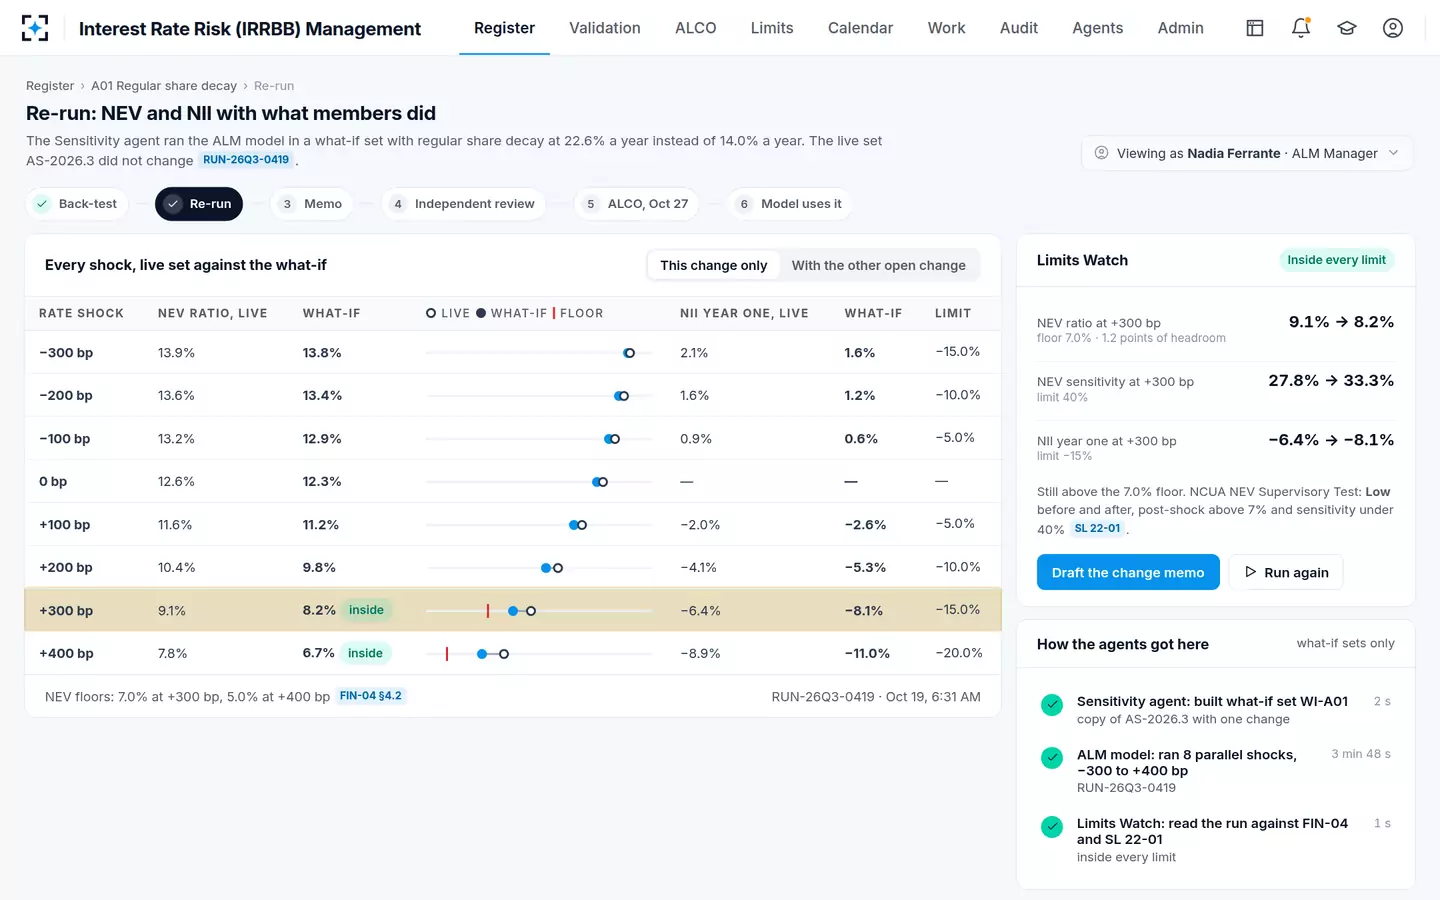This screenshot has height=900, width=1440.
Task: Open the Agents tab
Action: click(1098, 28)
